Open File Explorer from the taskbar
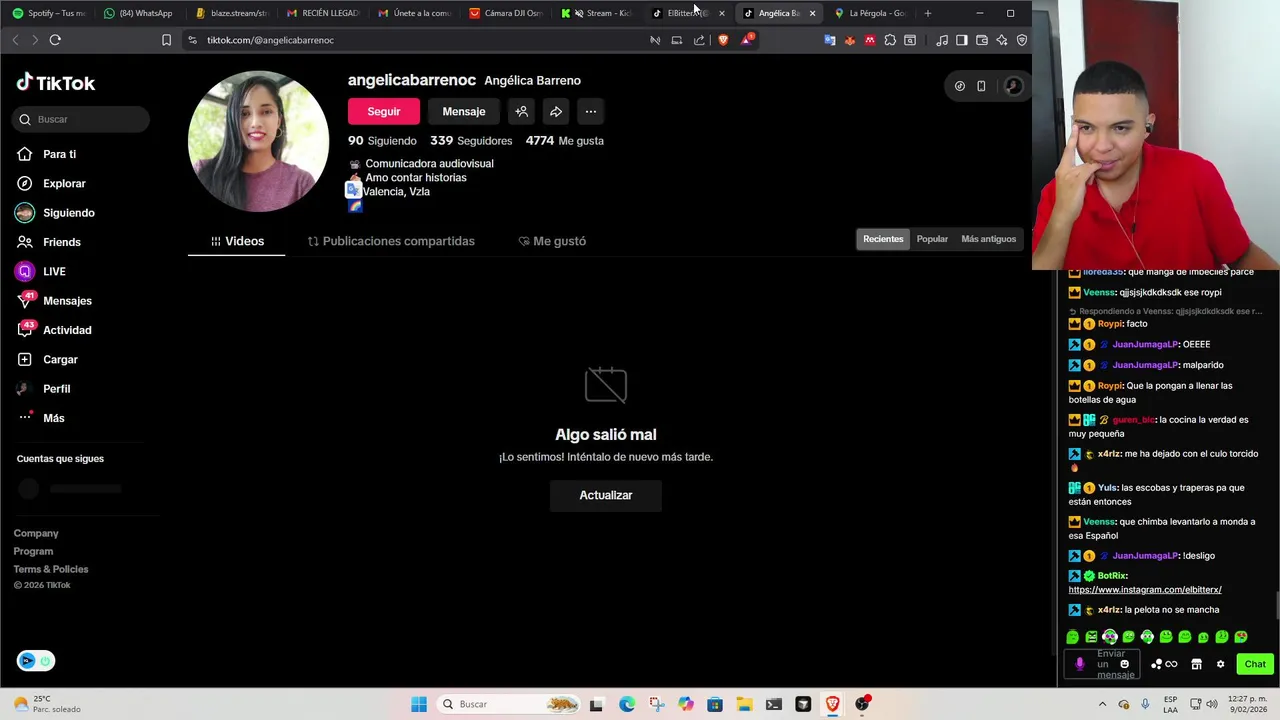This screenshot has width=1280, height=720. [x=744, y=704]
